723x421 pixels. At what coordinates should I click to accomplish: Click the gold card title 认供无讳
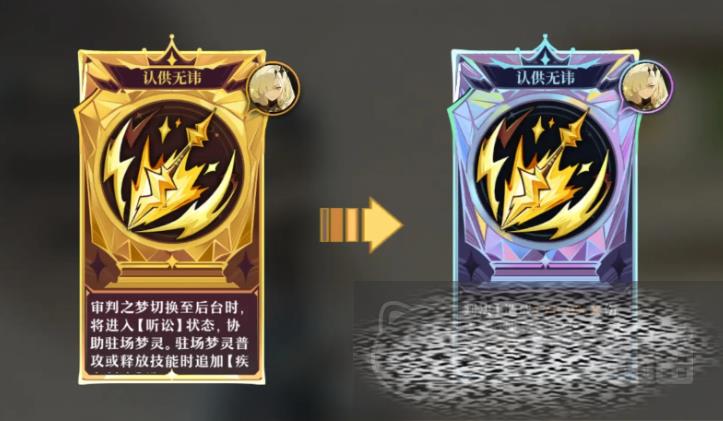click(x=172, y=77)
